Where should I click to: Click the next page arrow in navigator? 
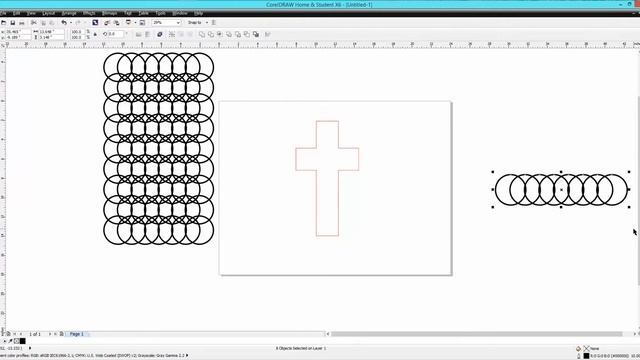[x=50, y=334]
